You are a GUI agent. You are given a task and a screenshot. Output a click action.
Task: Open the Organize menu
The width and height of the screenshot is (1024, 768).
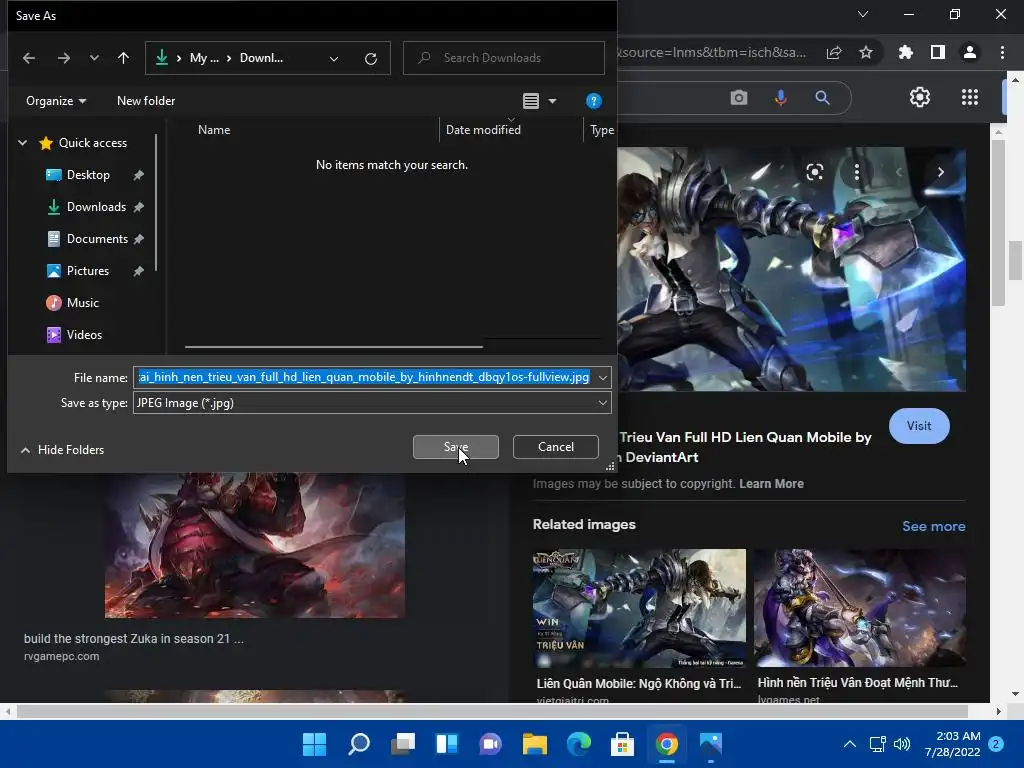tap(56, 101)
